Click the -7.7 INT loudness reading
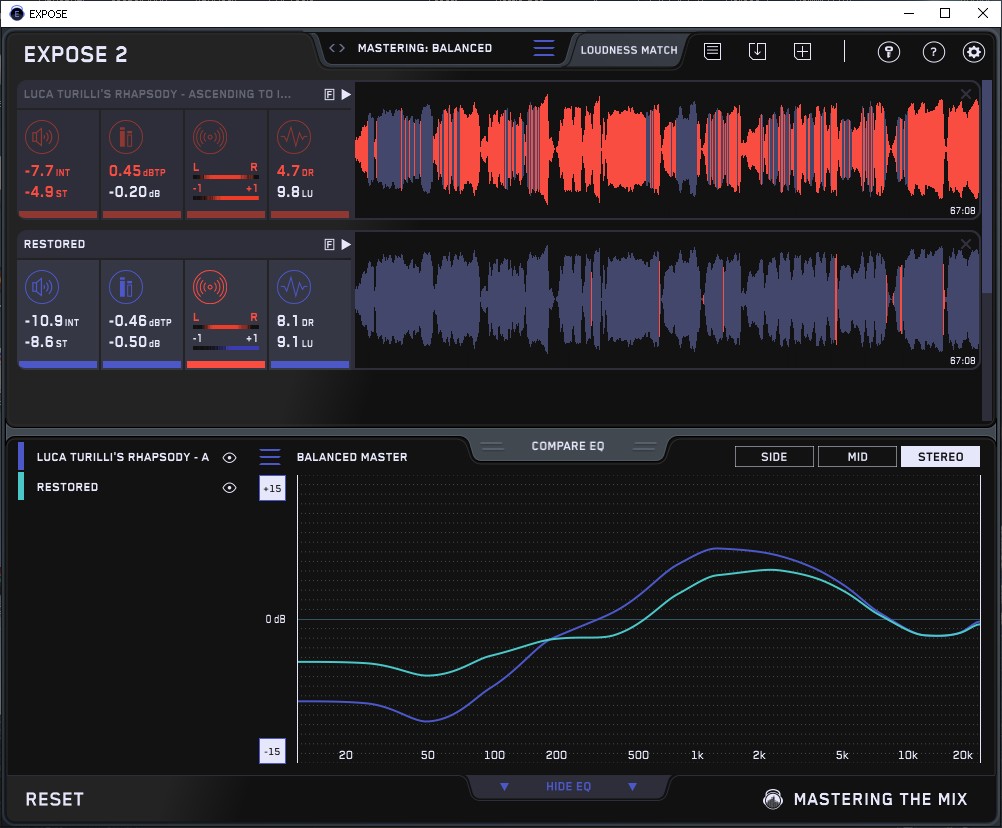Viewport: 1002px width, 828px height. click(x=47, y=171)
